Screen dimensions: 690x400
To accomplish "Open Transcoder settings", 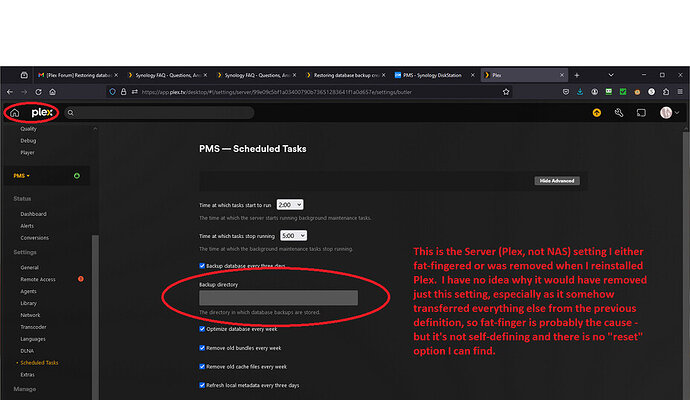I will 33,327.
